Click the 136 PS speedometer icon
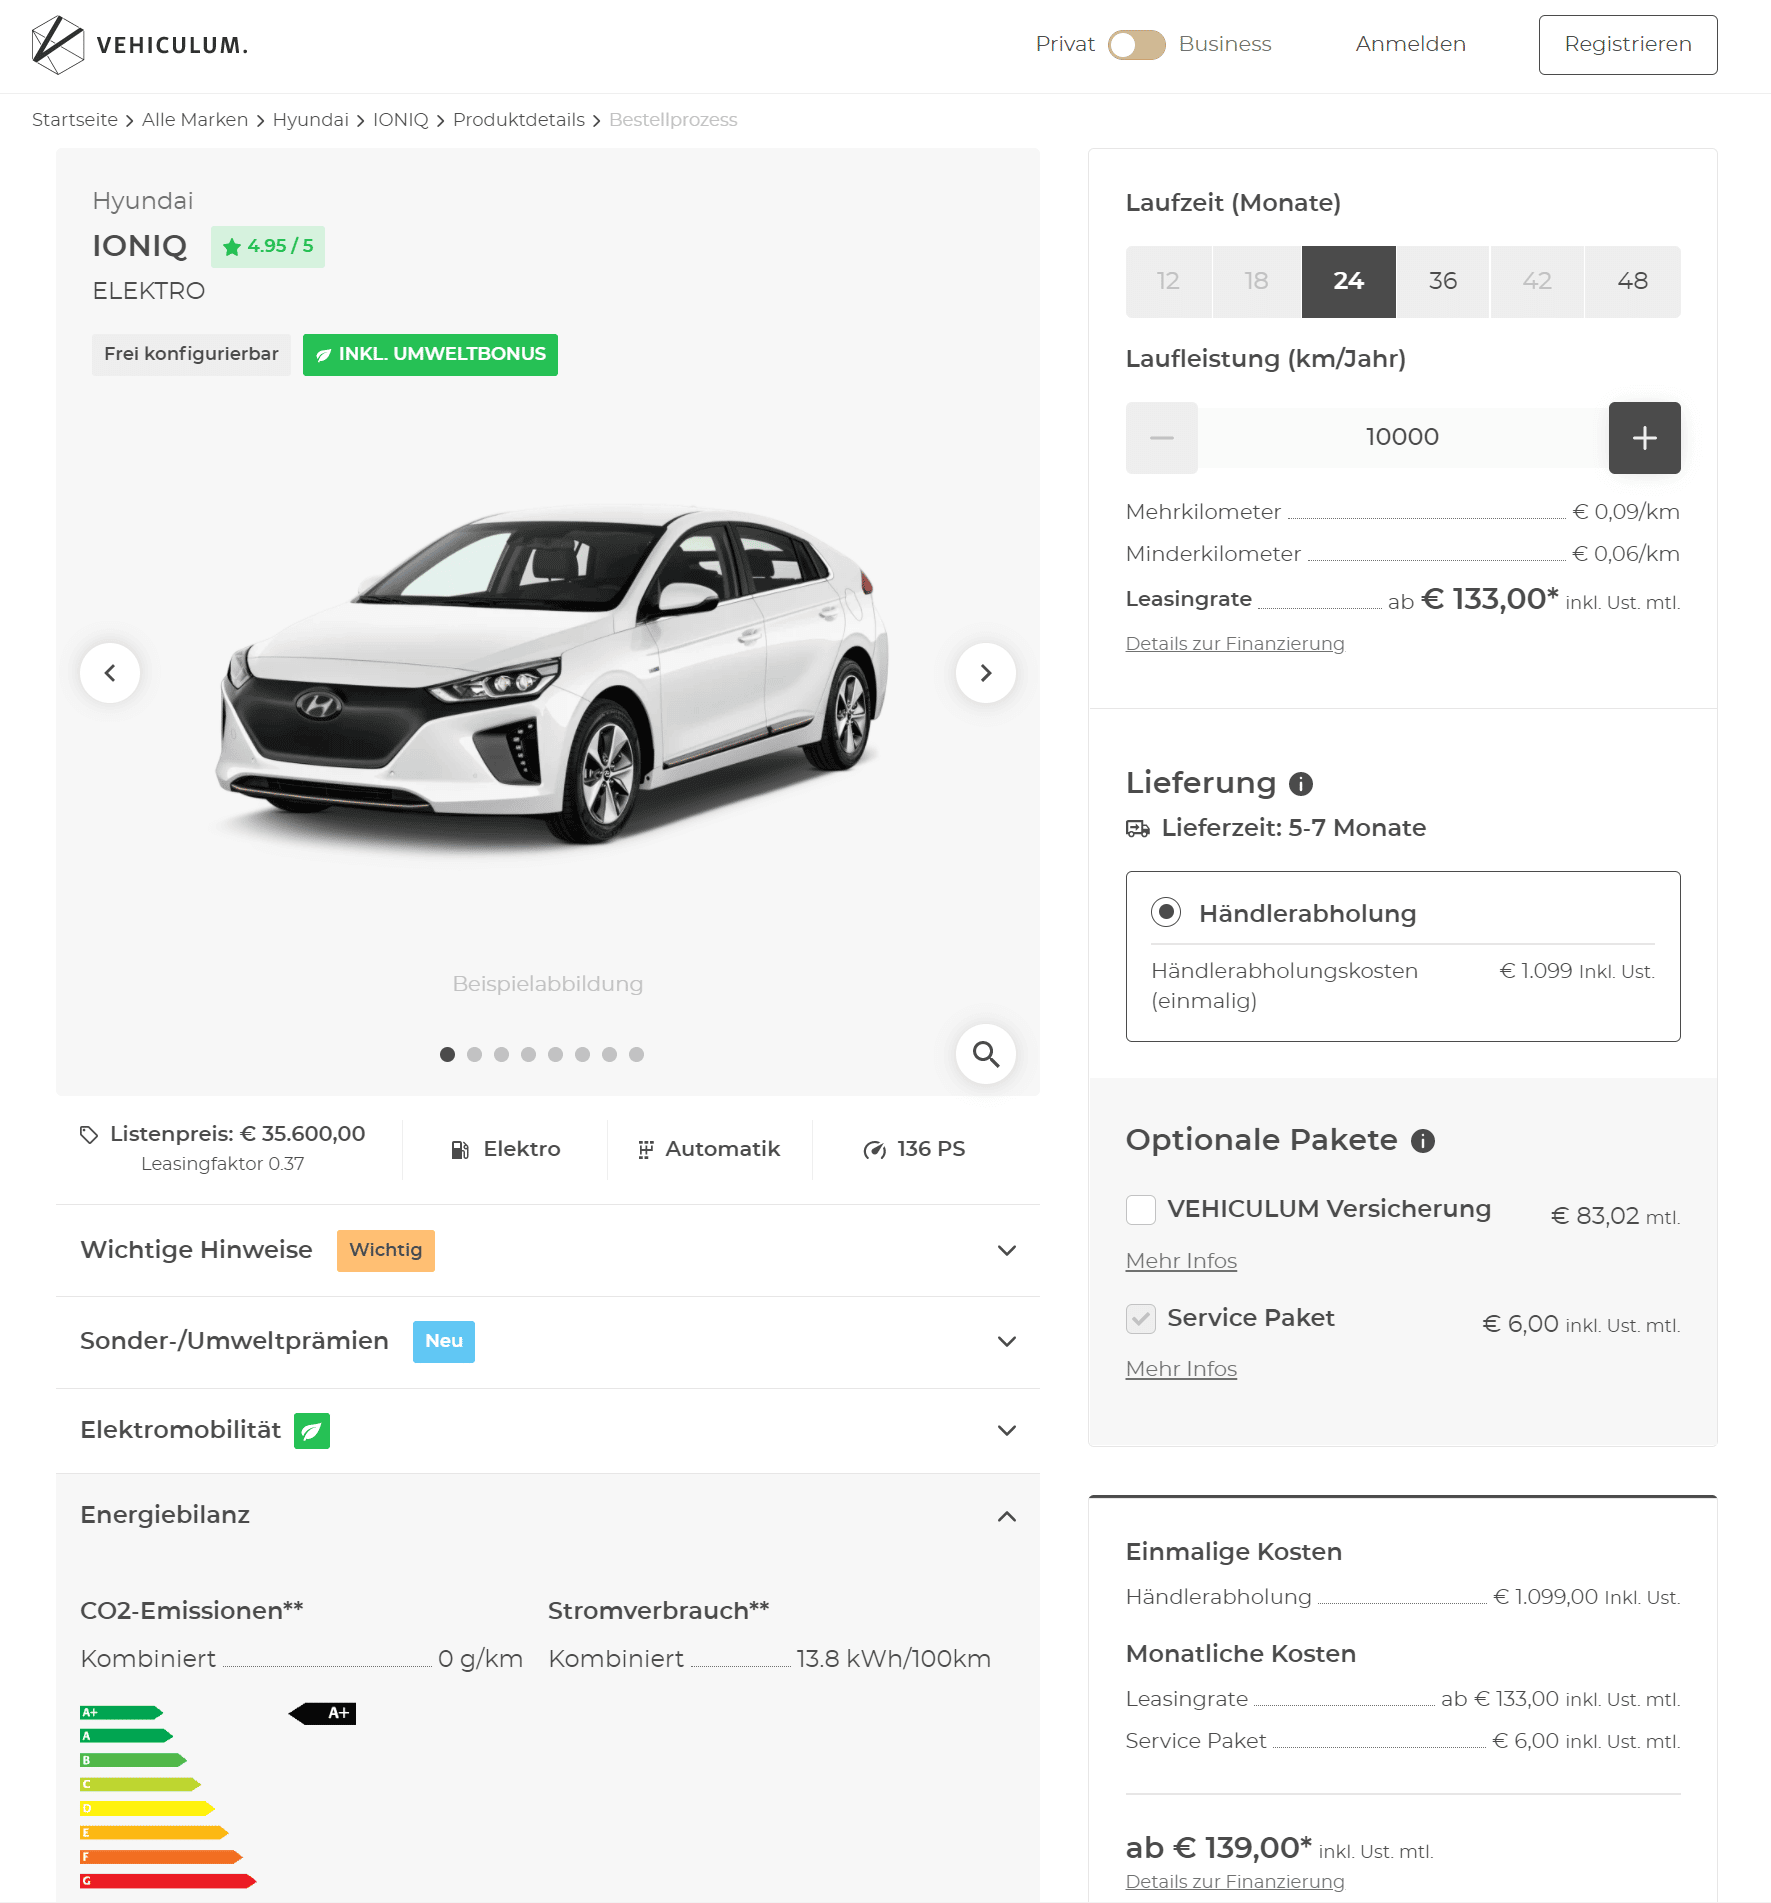Viewport: 1771px width, 1903px height. 875,1150
